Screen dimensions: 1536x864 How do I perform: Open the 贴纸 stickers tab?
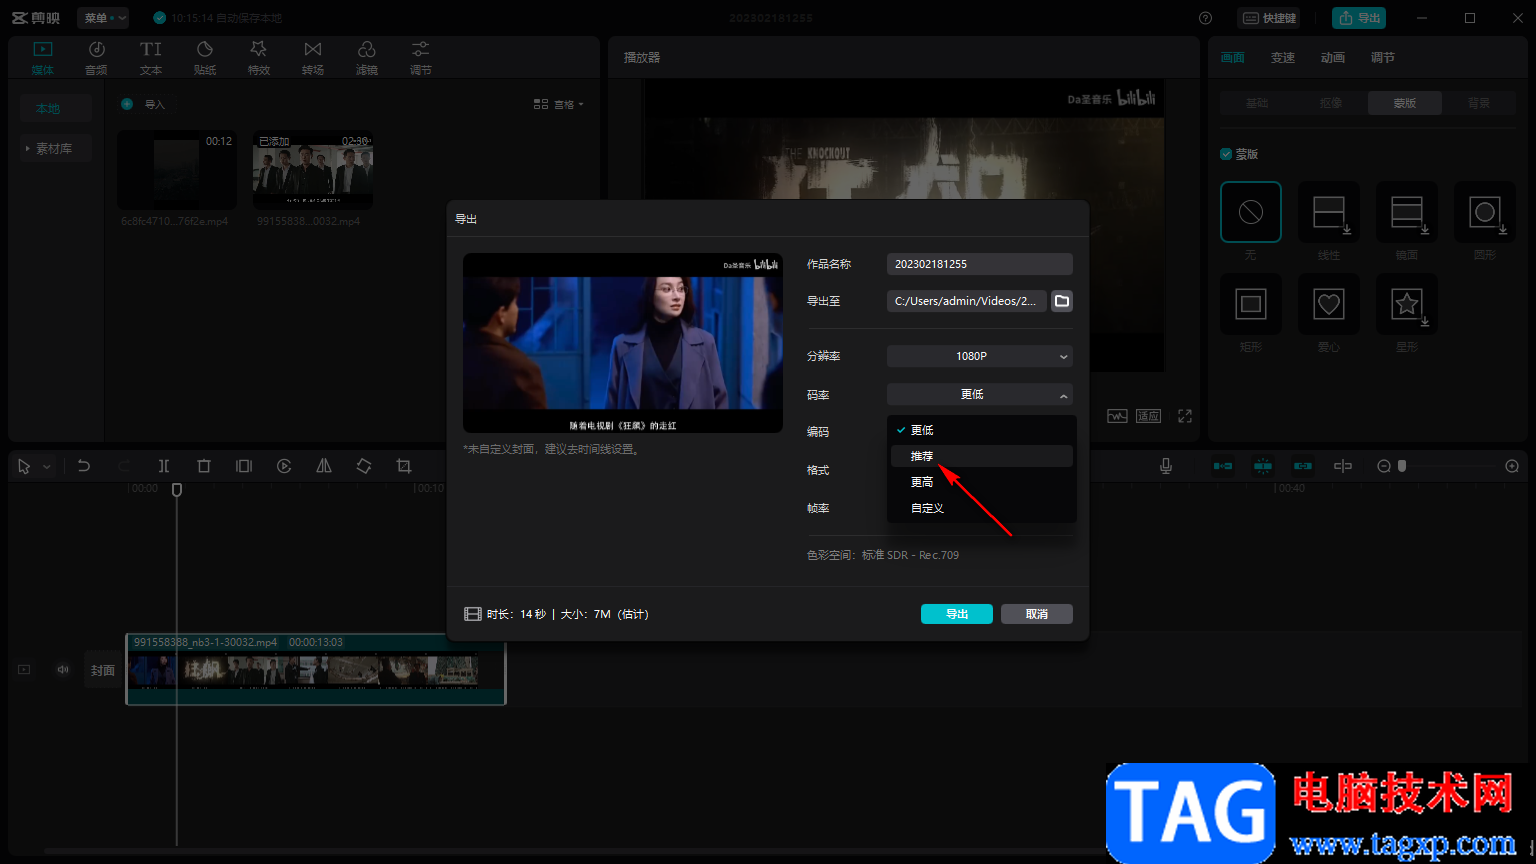pos(205,58)
